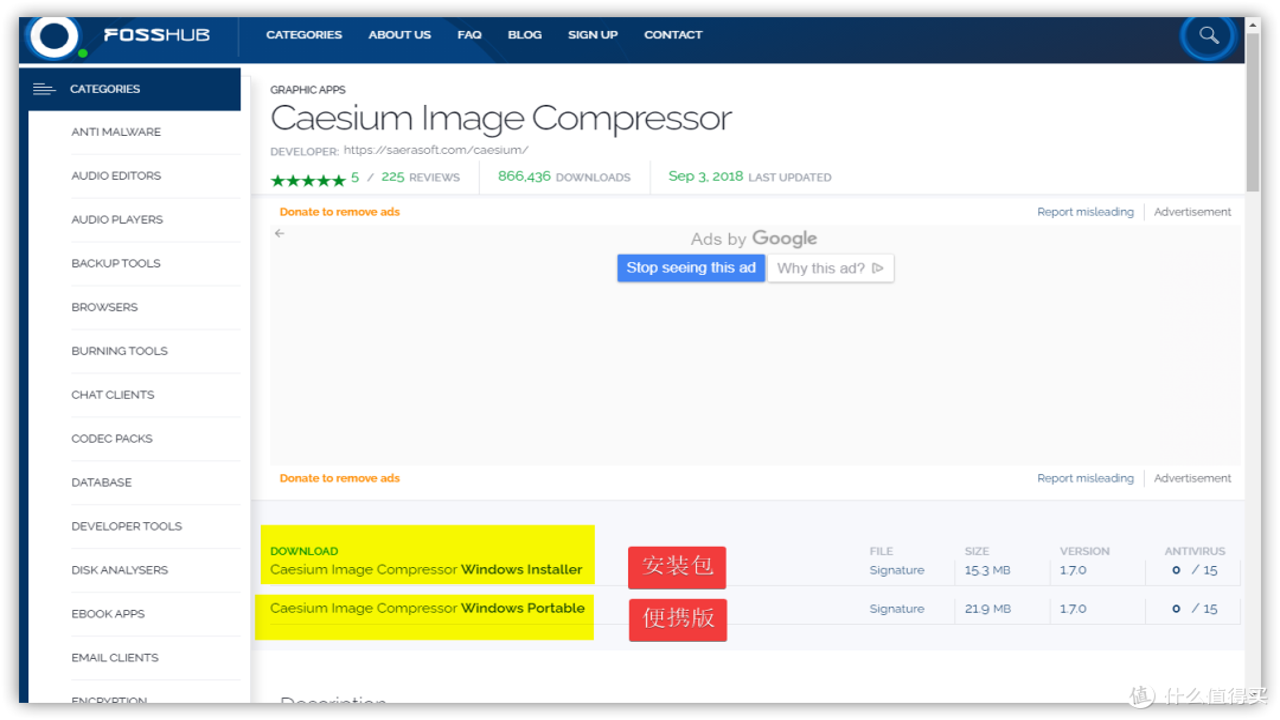Open BLOG in the top navigation
The image size is (1280, 720).
click(525, 35)
